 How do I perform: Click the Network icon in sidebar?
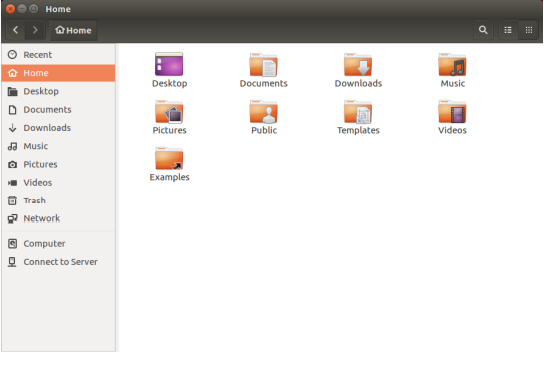[12, 218]
